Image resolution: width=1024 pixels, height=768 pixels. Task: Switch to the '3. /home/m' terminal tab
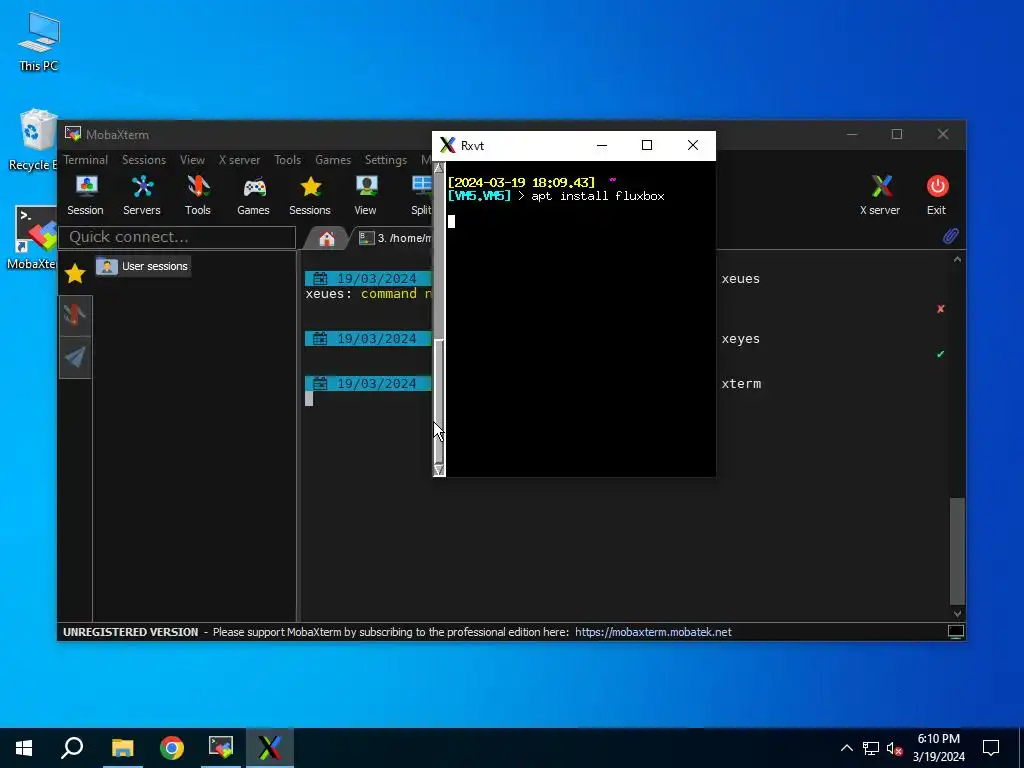(396, 238)
